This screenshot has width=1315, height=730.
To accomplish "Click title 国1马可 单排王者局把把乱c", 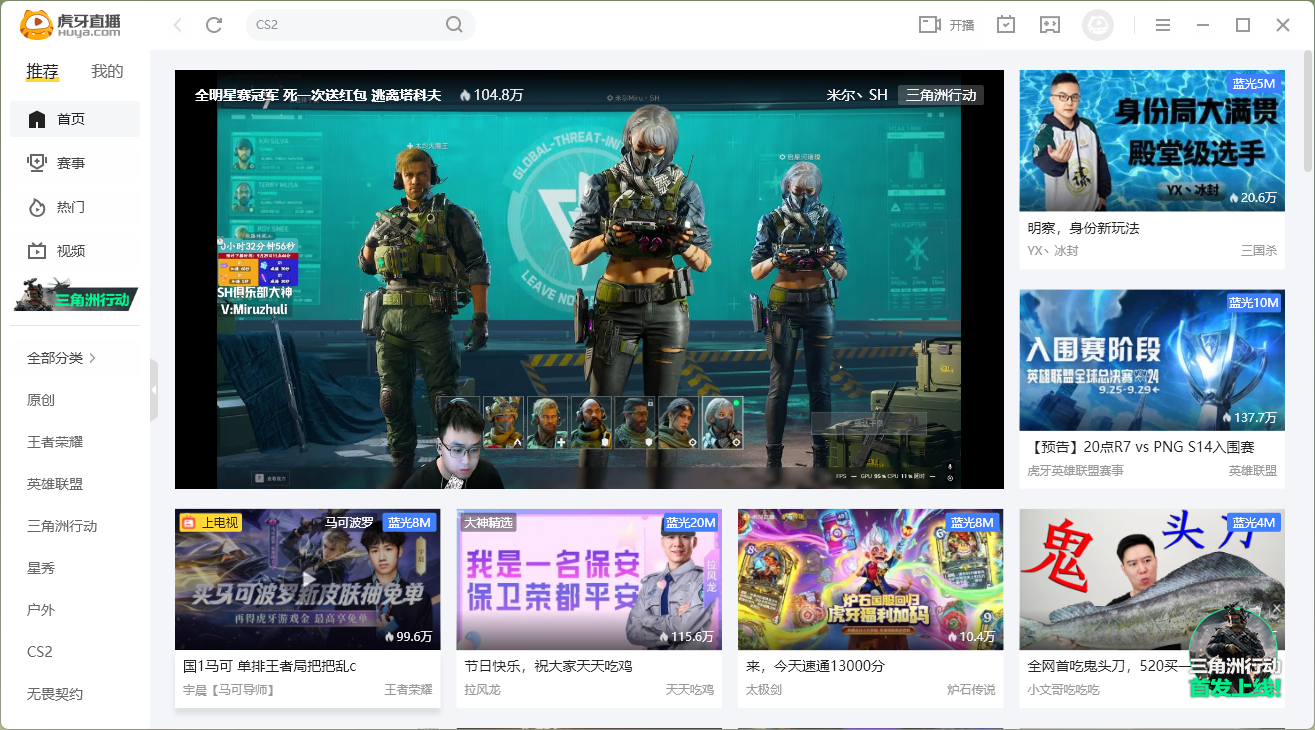I will tap(270, 666).
